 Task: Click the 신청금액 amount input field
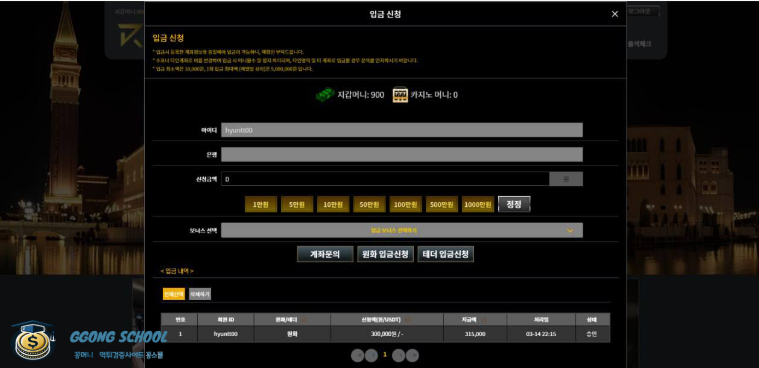[x=385, y=179]
